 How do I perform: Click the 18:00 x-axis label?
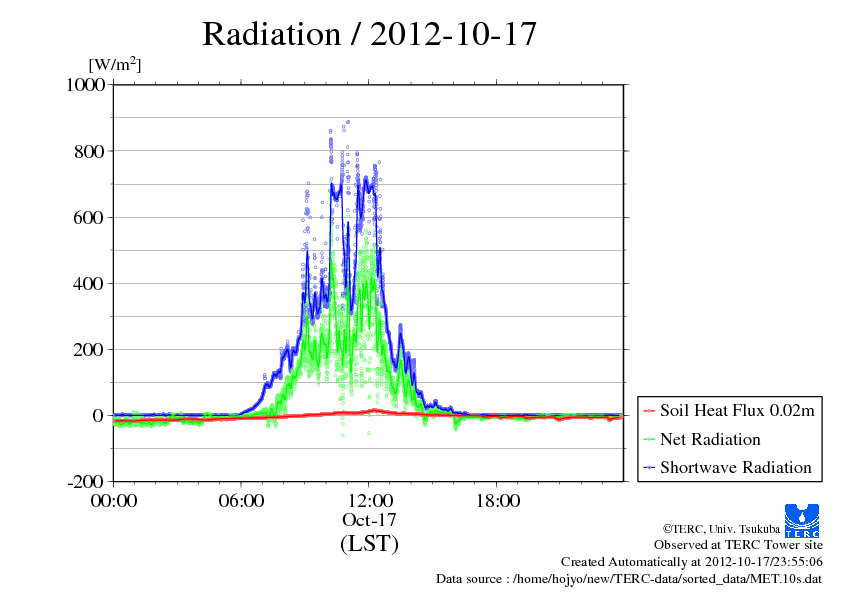[497, 500]
